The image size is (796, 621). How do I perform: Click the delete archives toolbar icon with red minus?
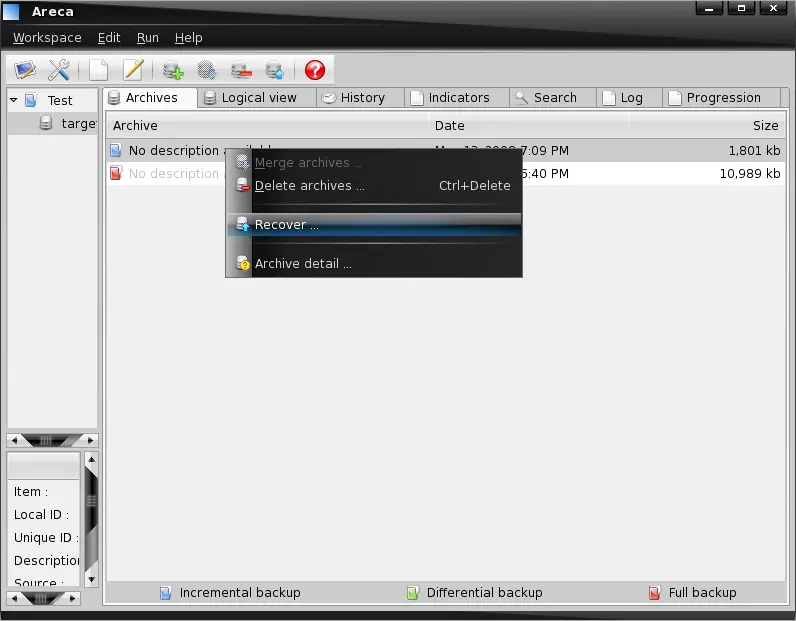coord(241,70)
